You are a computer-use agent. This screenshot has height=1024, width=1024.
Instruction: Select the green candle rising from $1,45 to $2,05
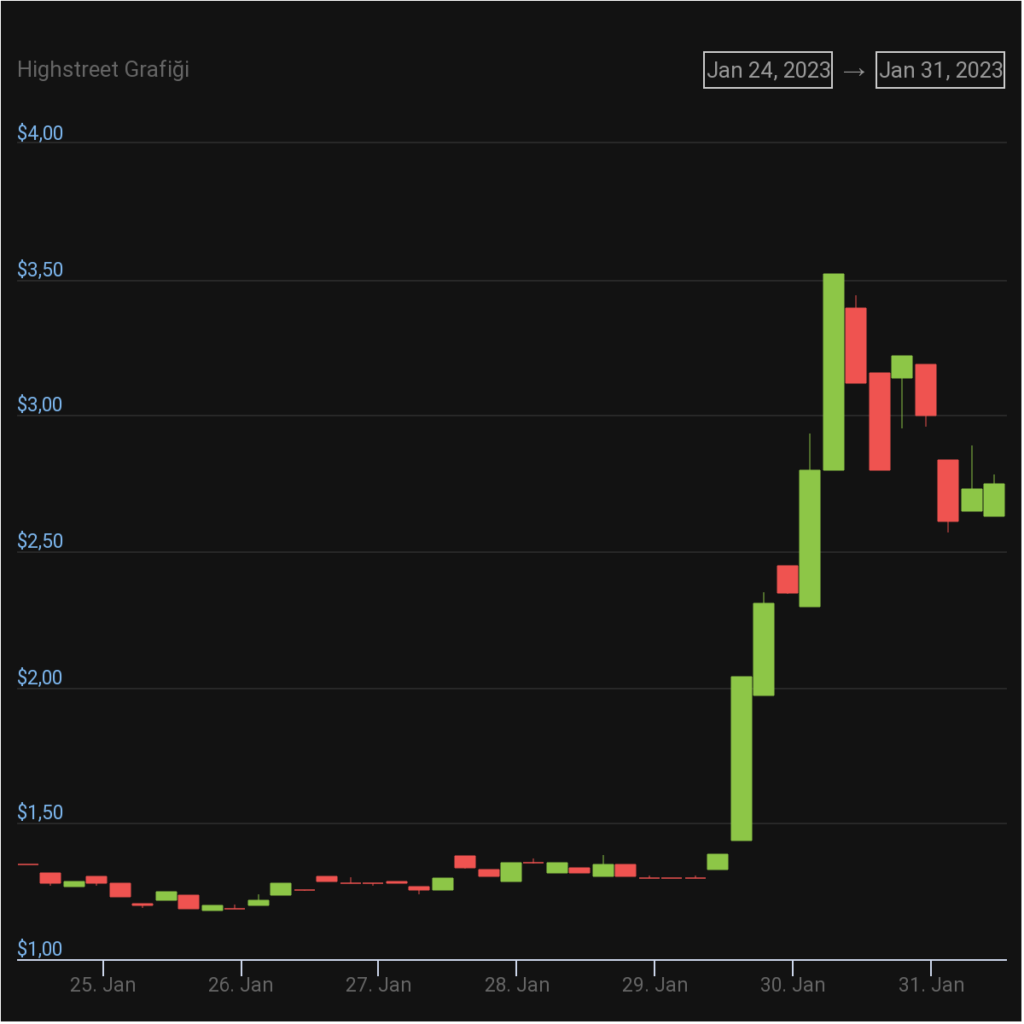click(x=741, y=758)
